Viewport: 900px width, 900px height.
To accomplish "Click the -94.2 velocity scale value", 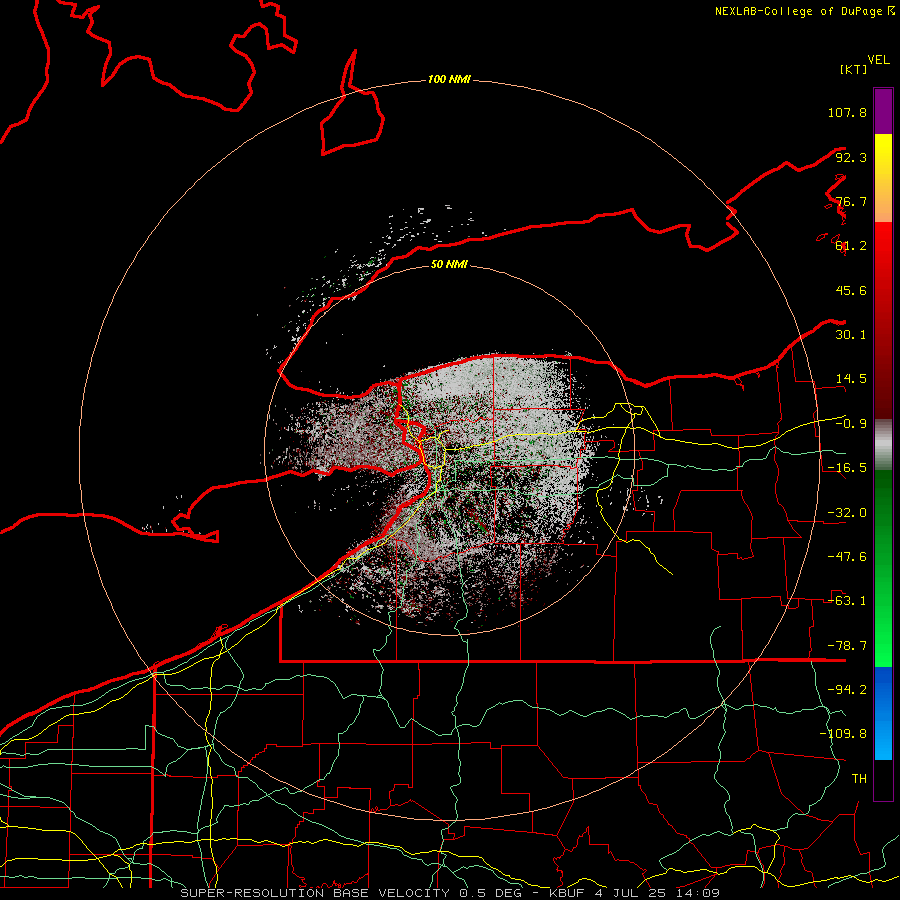I will [847, 690].
